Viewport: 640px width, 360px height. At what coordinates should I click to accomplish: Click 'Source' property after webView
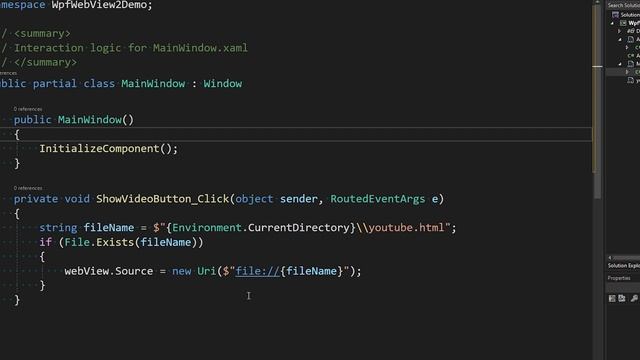134,271
